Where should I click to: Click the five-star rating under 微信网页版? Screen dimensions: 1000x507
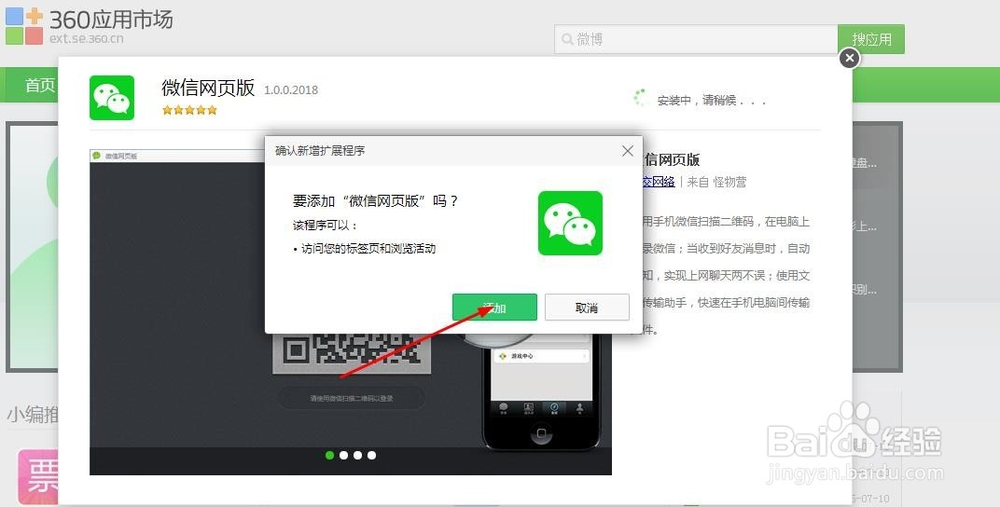(189, 110)
